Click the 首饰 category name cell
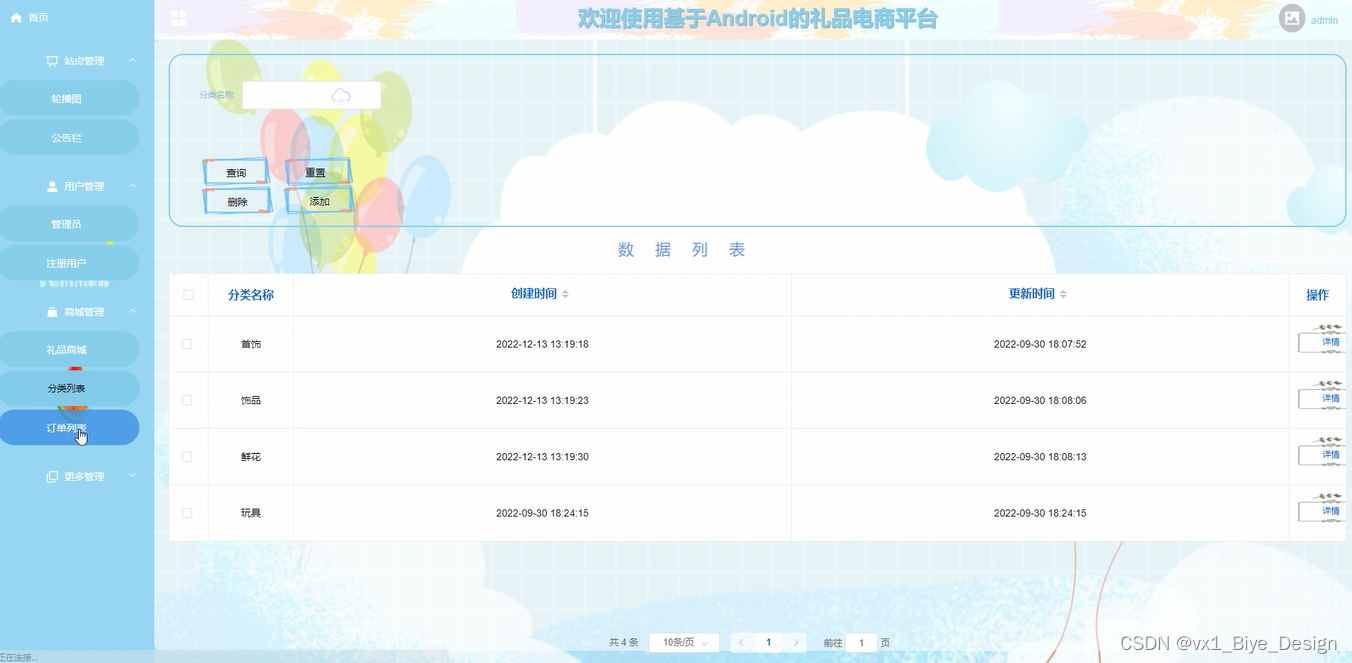This screenshot has width=1352, height=663. pos(251,344)
